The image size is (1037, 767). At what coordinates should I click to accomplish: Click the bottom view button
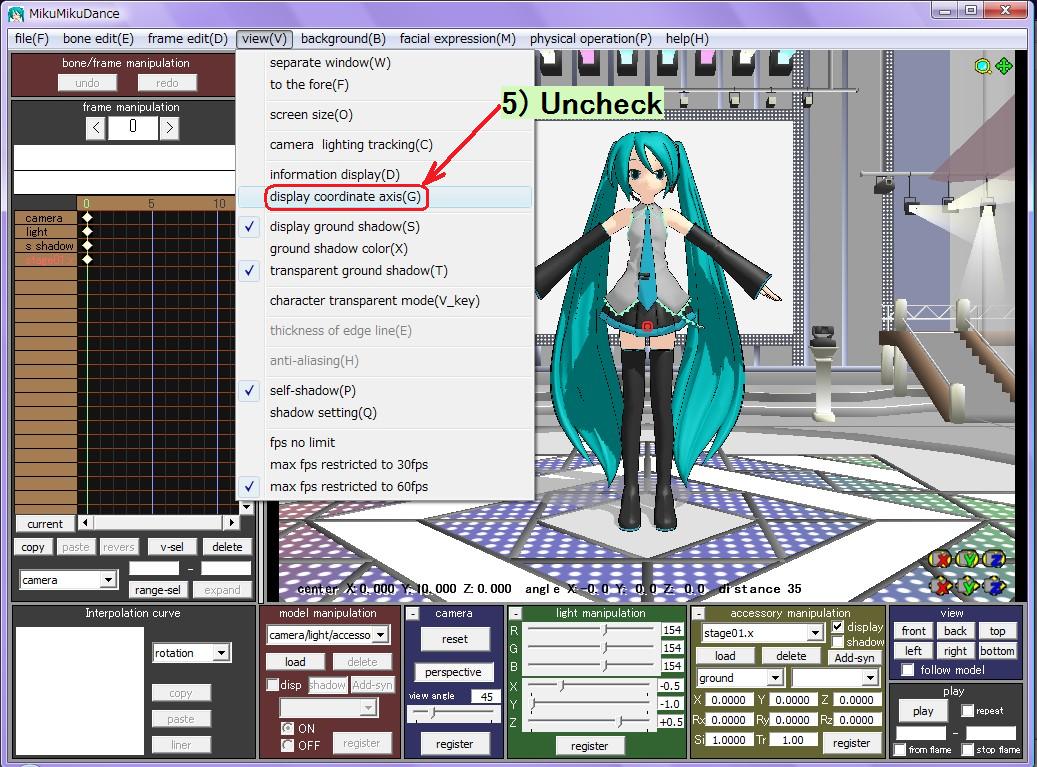pos(997,651)
